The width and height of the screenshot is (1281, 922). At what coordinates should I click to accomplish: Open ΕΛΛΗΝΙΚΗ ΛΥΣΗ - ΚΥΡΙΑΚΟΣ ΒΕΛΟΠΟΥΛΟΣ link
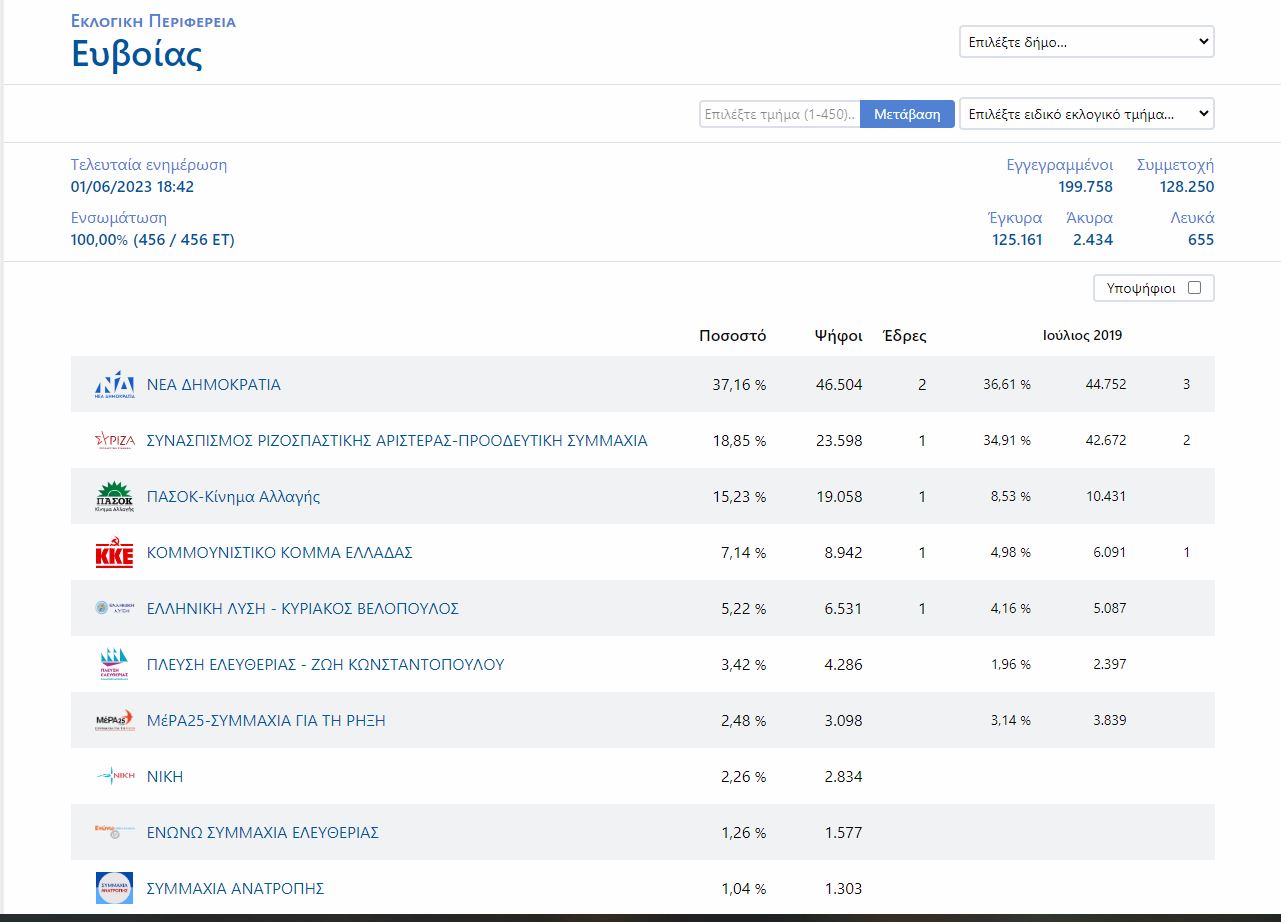(303, 609)
